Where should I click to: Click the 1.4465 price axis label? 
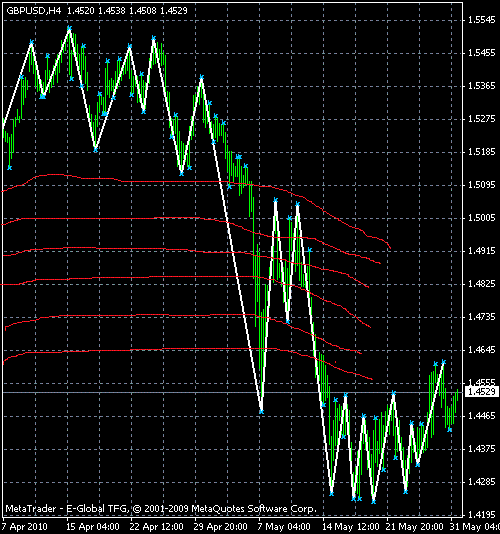(x=482, y=416)
